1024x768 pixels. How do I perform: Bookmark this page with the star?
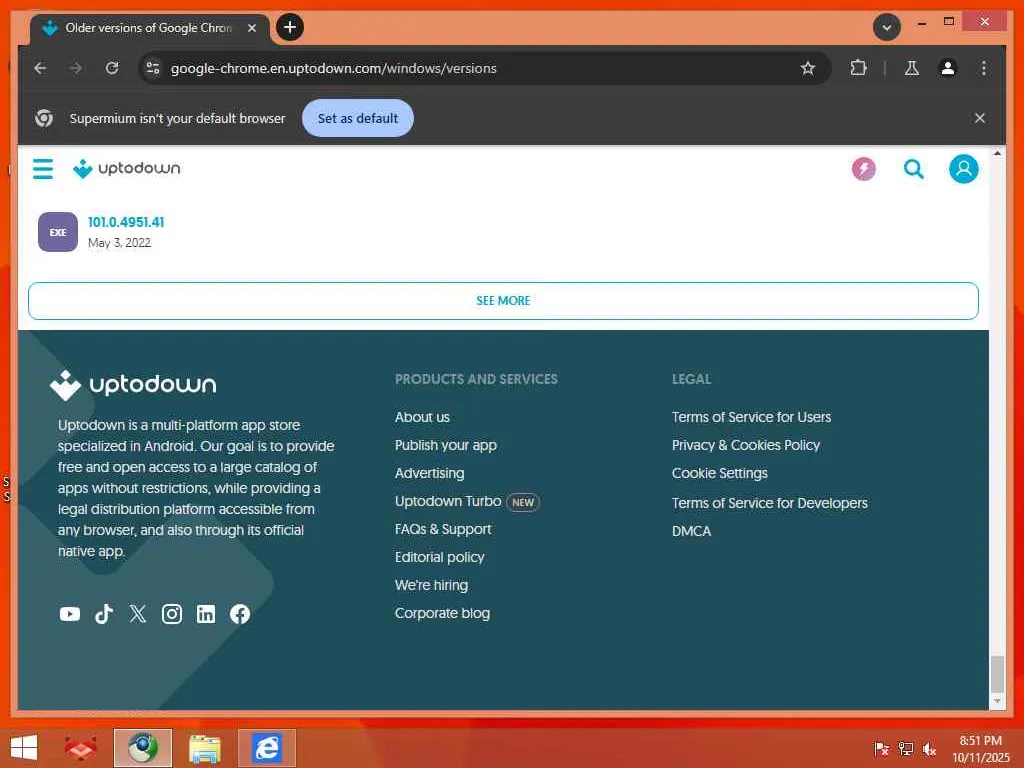pyautogui.click(x=808, y=68)
